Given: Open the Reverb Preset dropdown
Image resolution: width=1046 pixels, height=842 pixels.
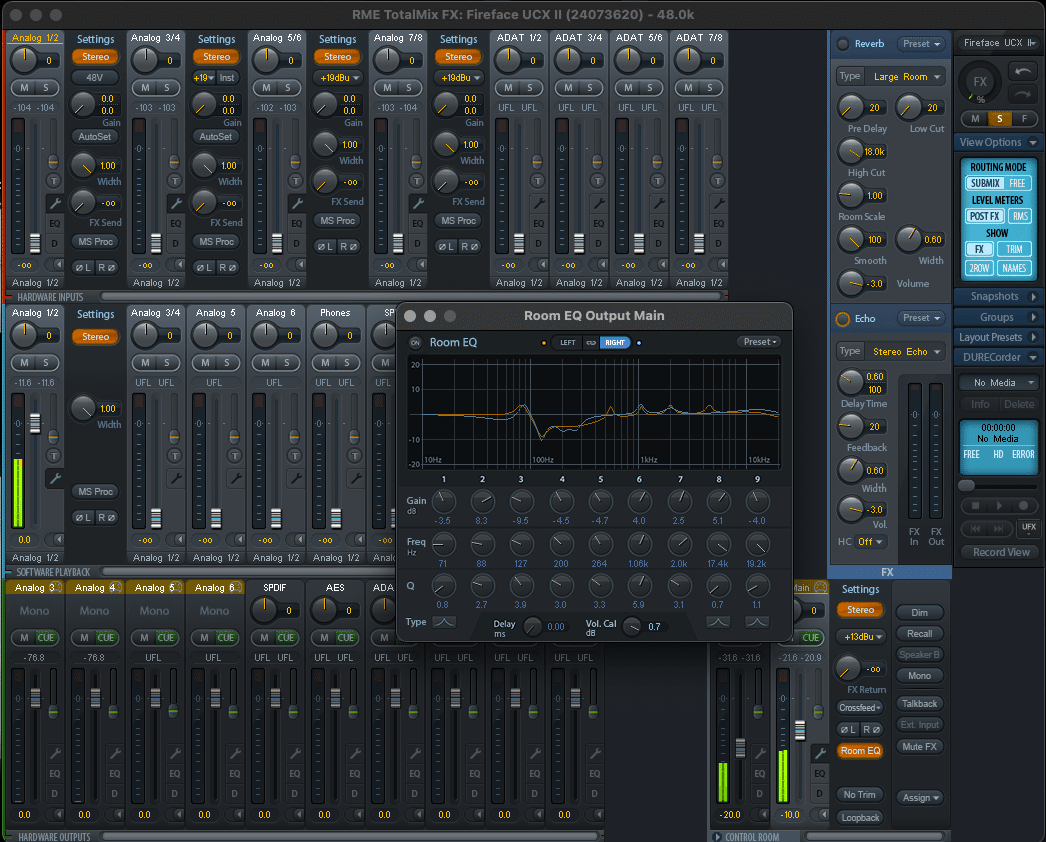Looking at the screenshot, I should 921,44.
